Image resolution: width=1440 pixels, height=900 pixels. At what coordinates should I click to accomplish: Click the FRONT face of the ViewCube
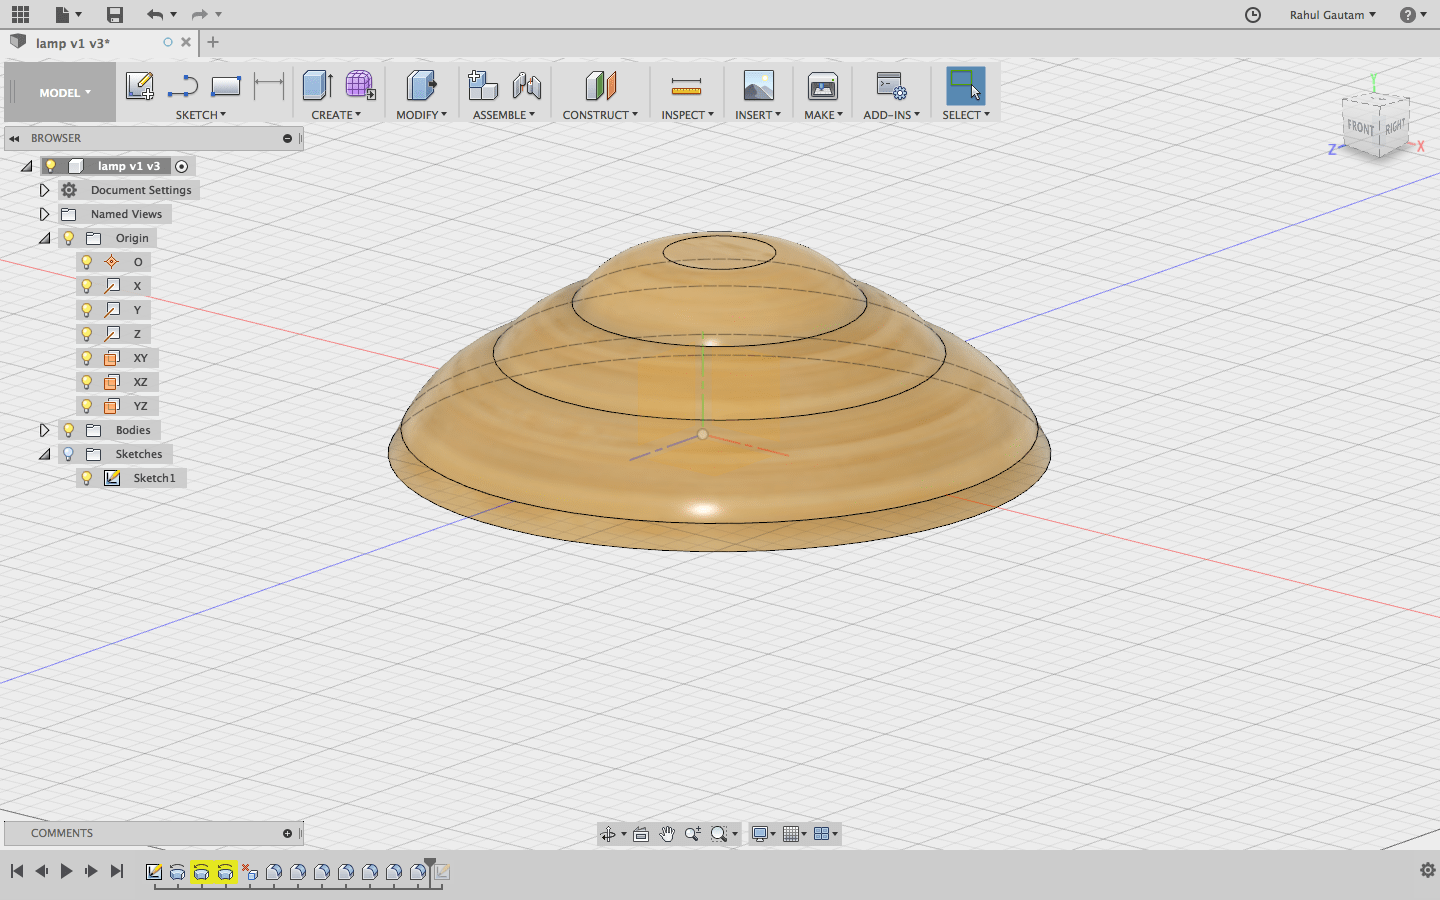pos(1361,128)
